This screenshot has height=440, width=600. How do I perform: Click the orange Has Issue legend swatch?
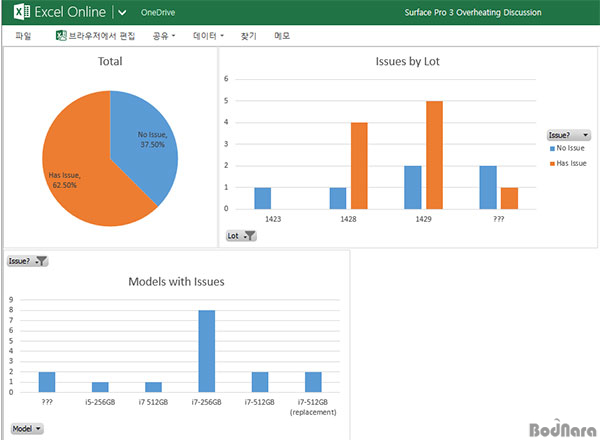coord(552,164)
